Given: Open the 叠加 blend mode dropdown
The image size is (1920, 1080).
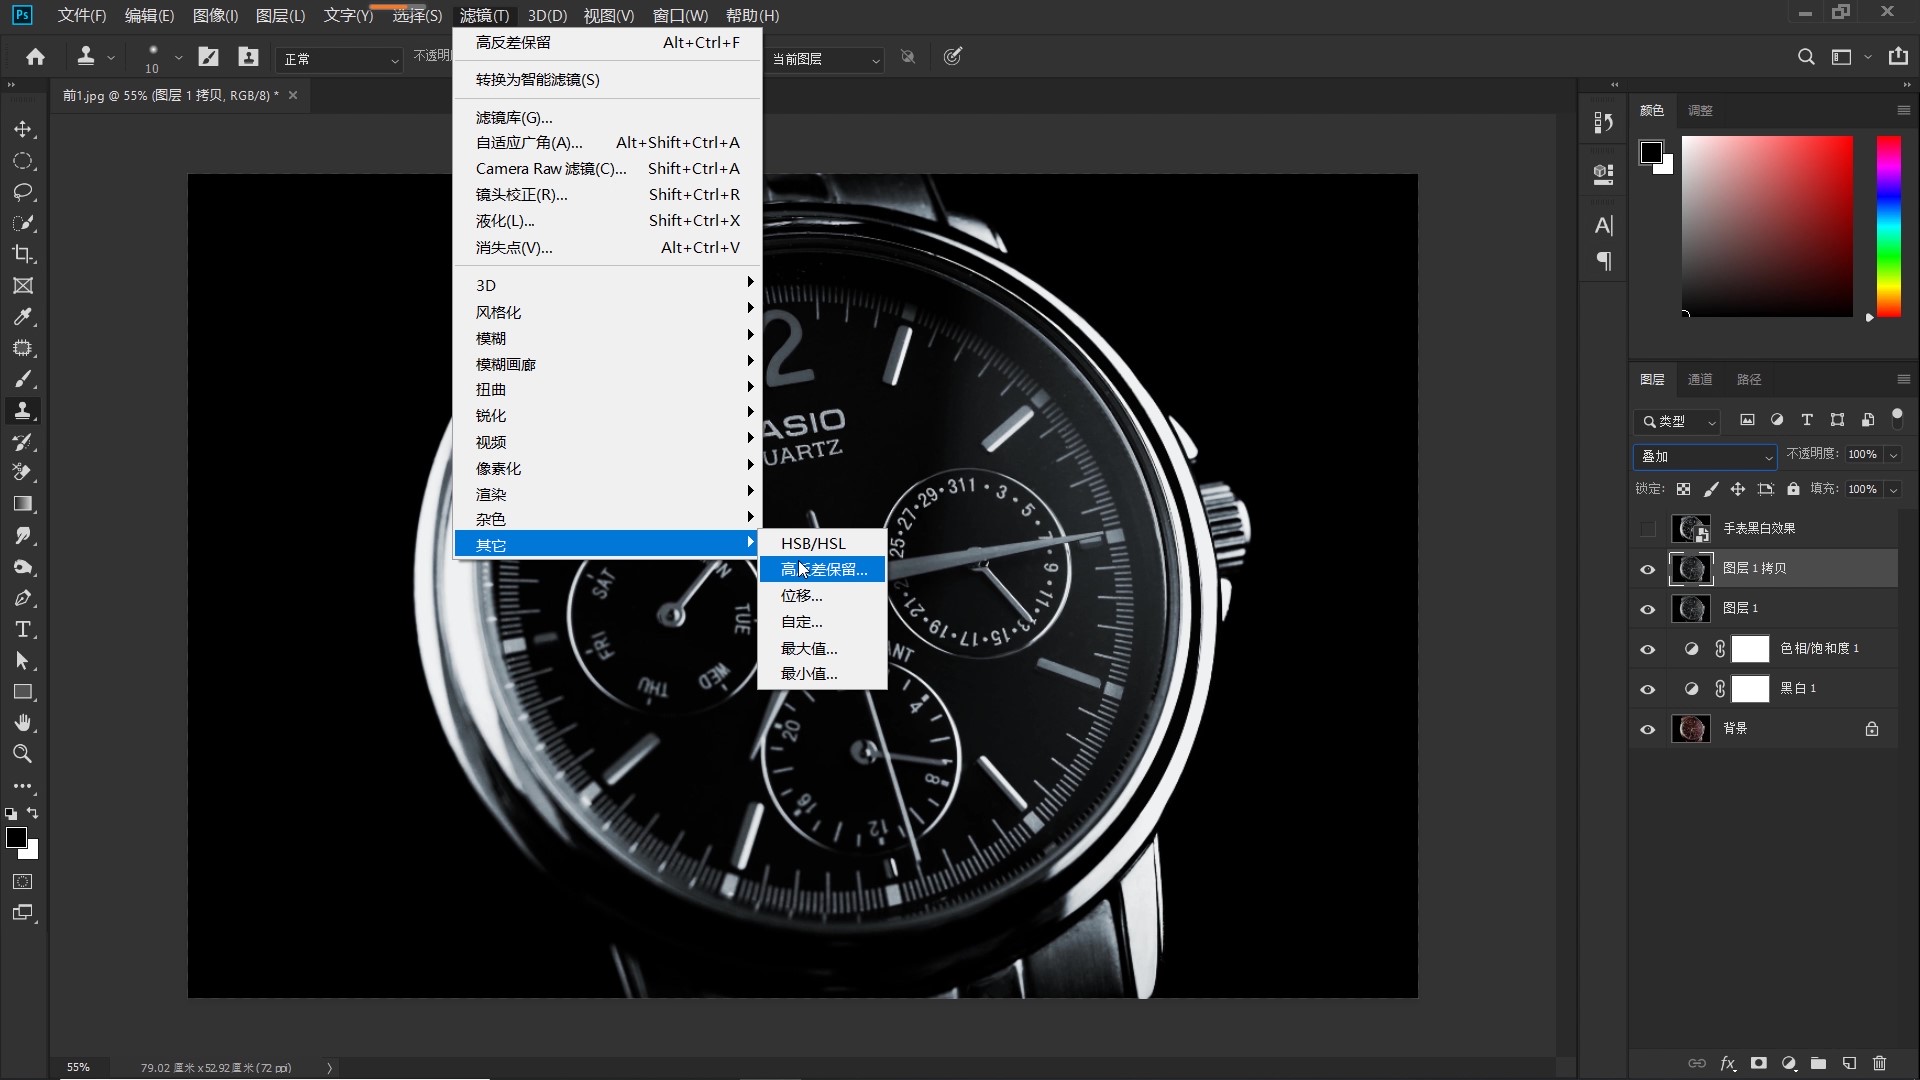Looking at the screenshot, I should coord(1705,456).
